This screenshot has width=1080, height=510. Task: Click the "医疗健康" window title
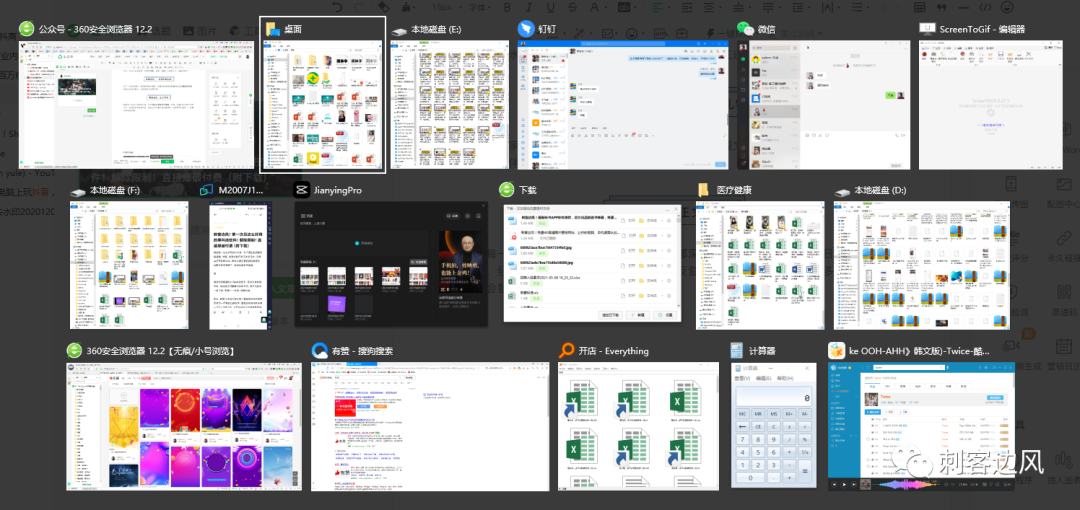click(x=734, y=190)
